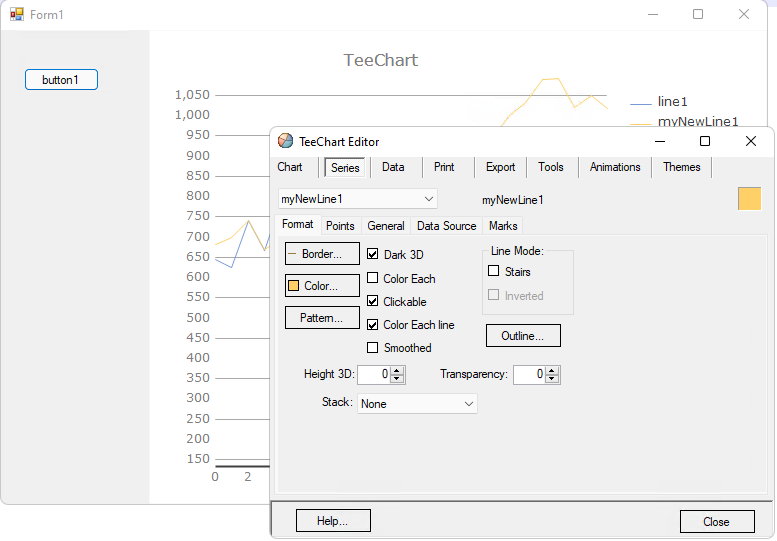The height and width of the screenshot is (541, 777).
Task: Decrease Height 3D with down arrow
Action: click(396, 379)
